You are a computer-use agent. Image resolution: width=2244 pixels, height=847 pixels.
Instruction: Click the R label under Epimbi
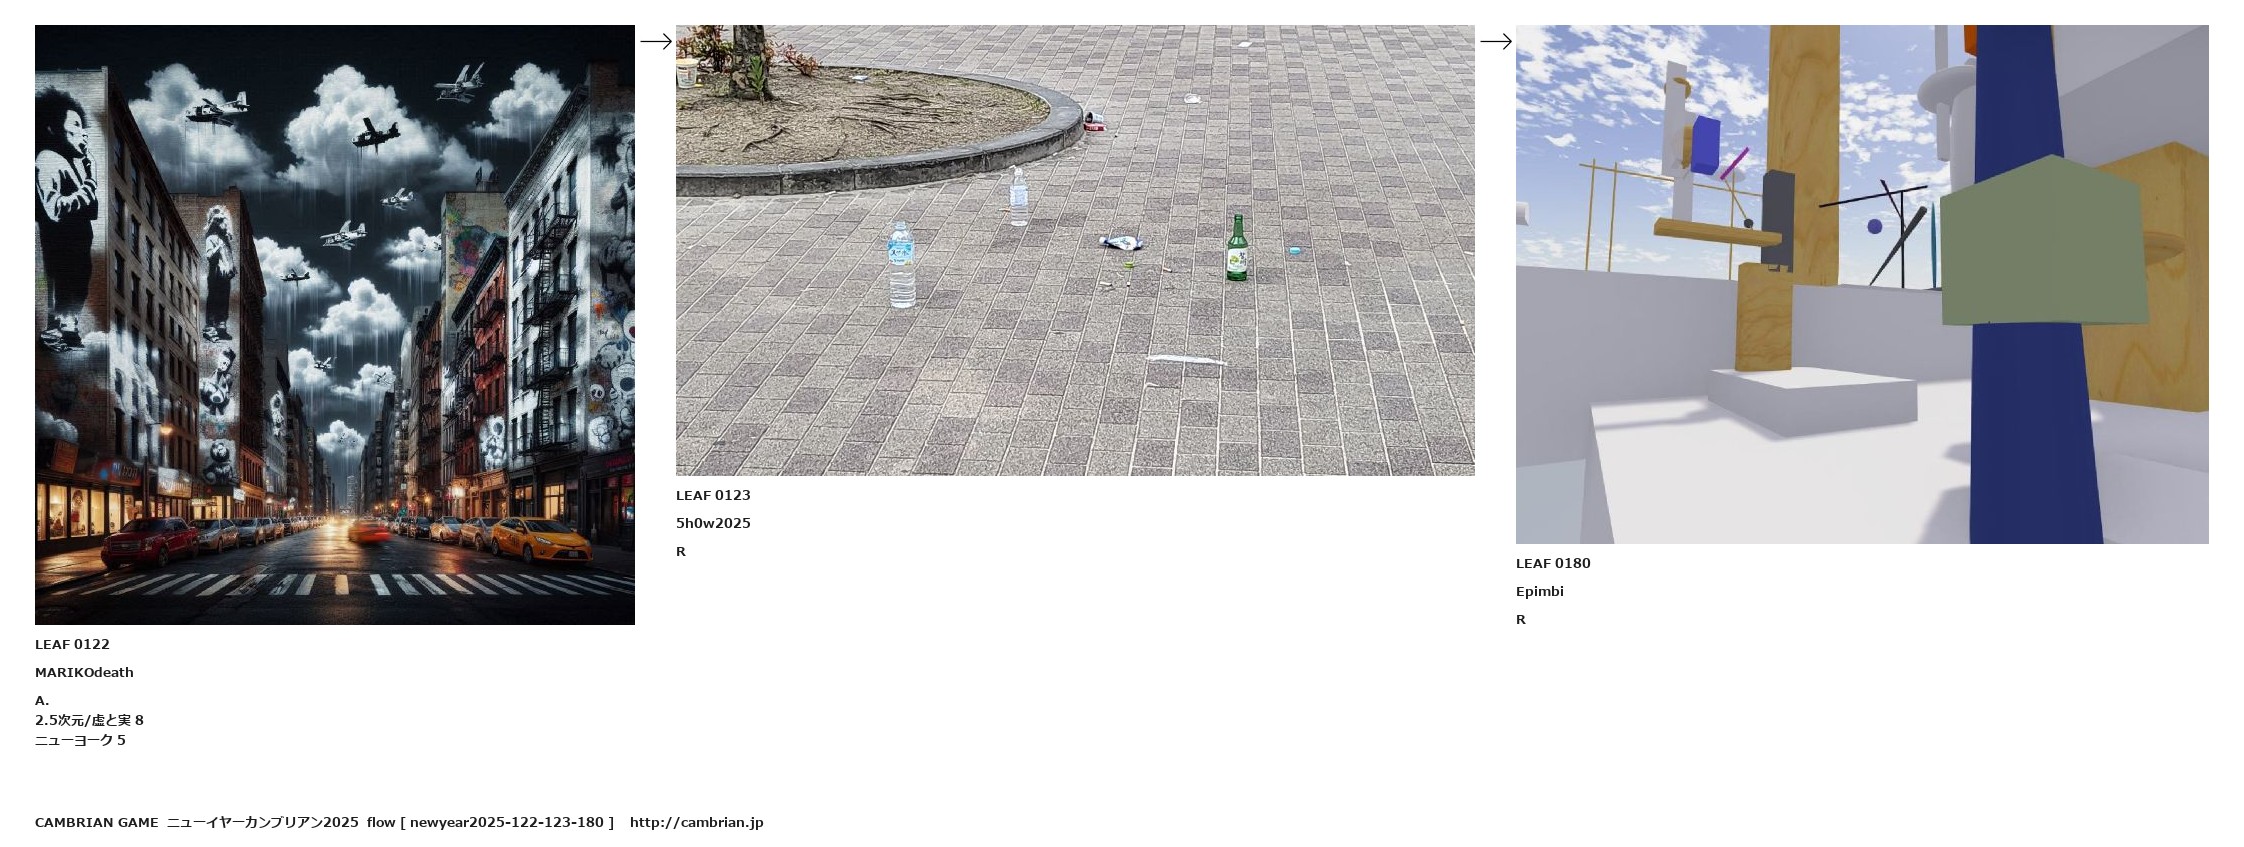coord(1521,620)
